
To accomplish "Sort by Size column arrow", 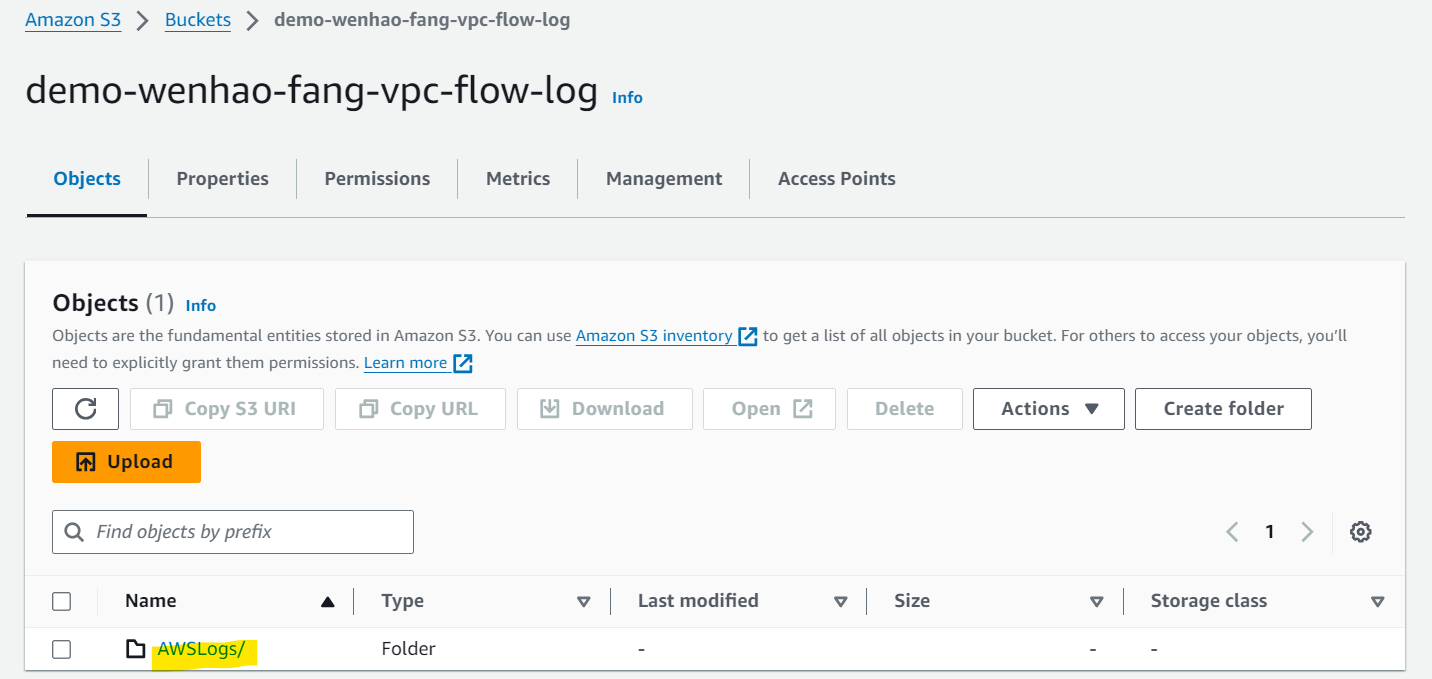I will [x=1097, y=602].
